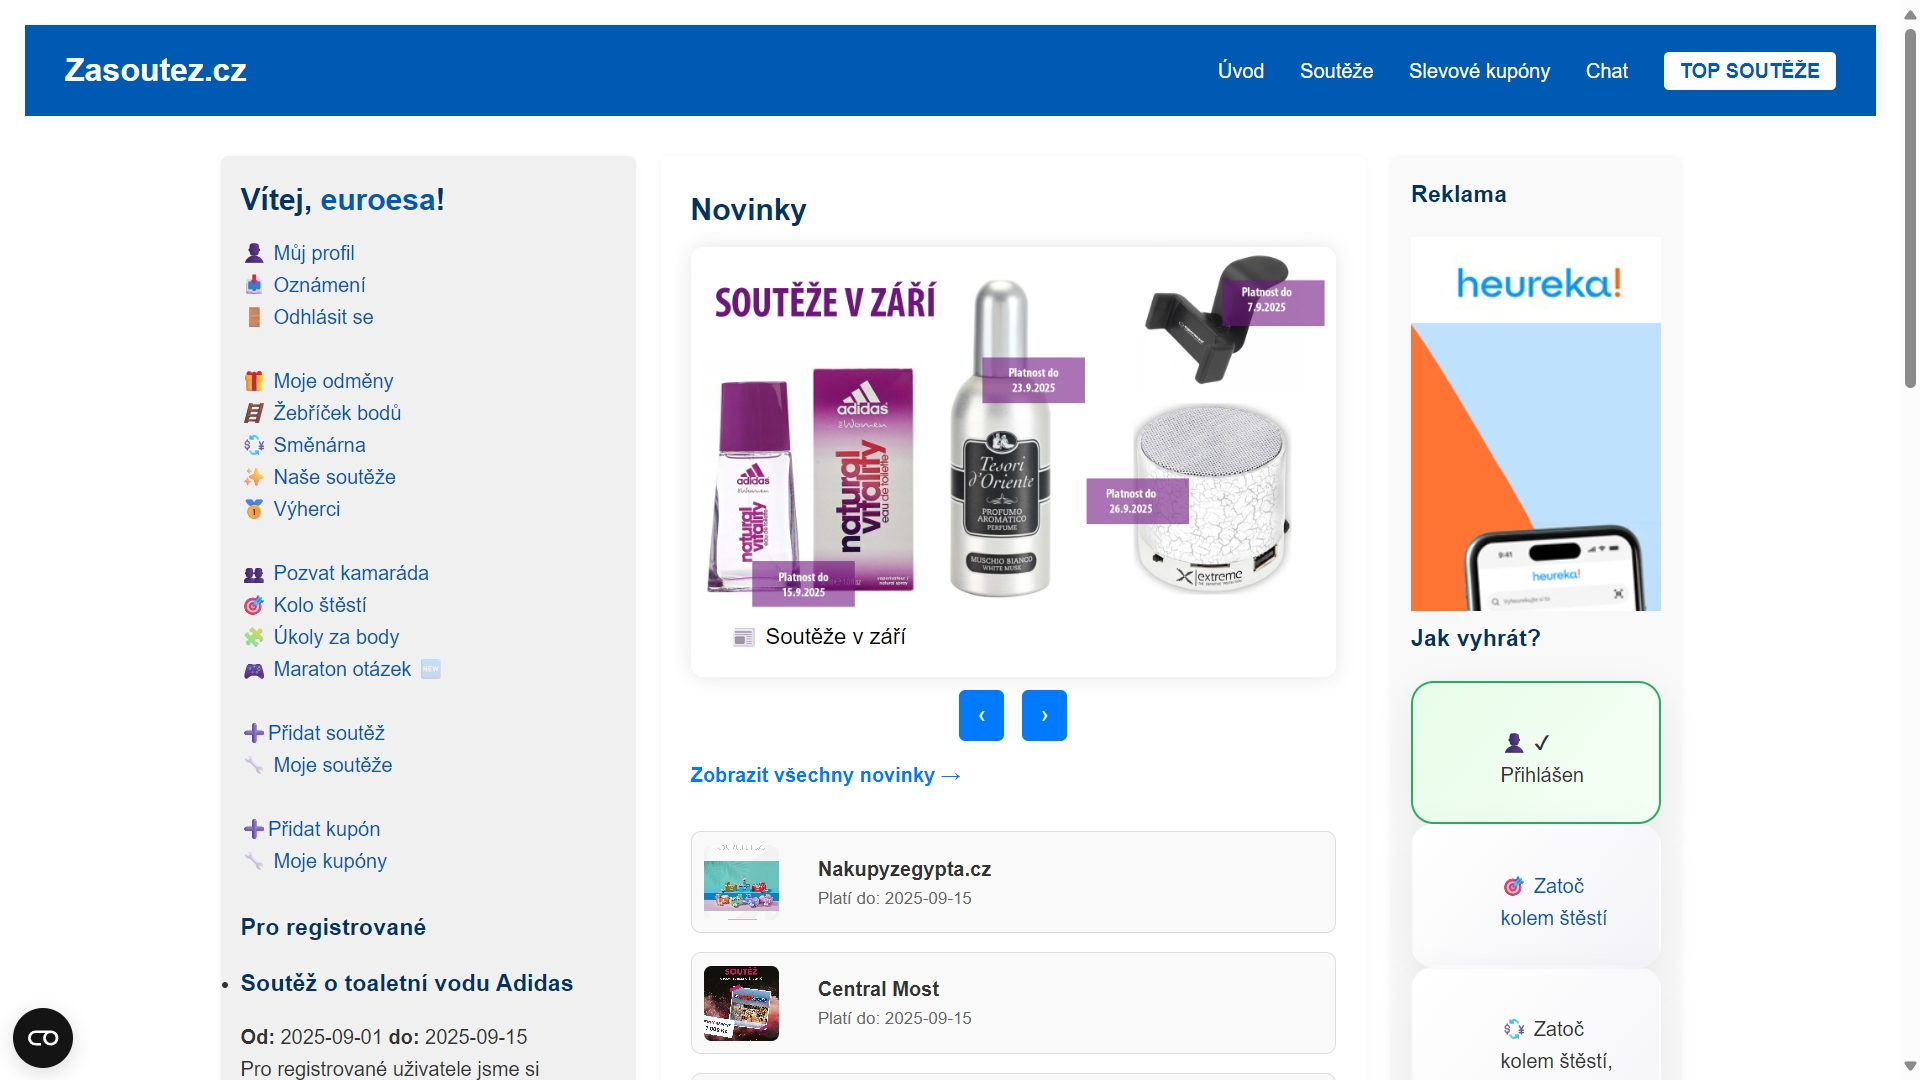Click the wrench icon beside Moje soutěže
Screen dimensions: 1920x1080
[x=254, y=766]
